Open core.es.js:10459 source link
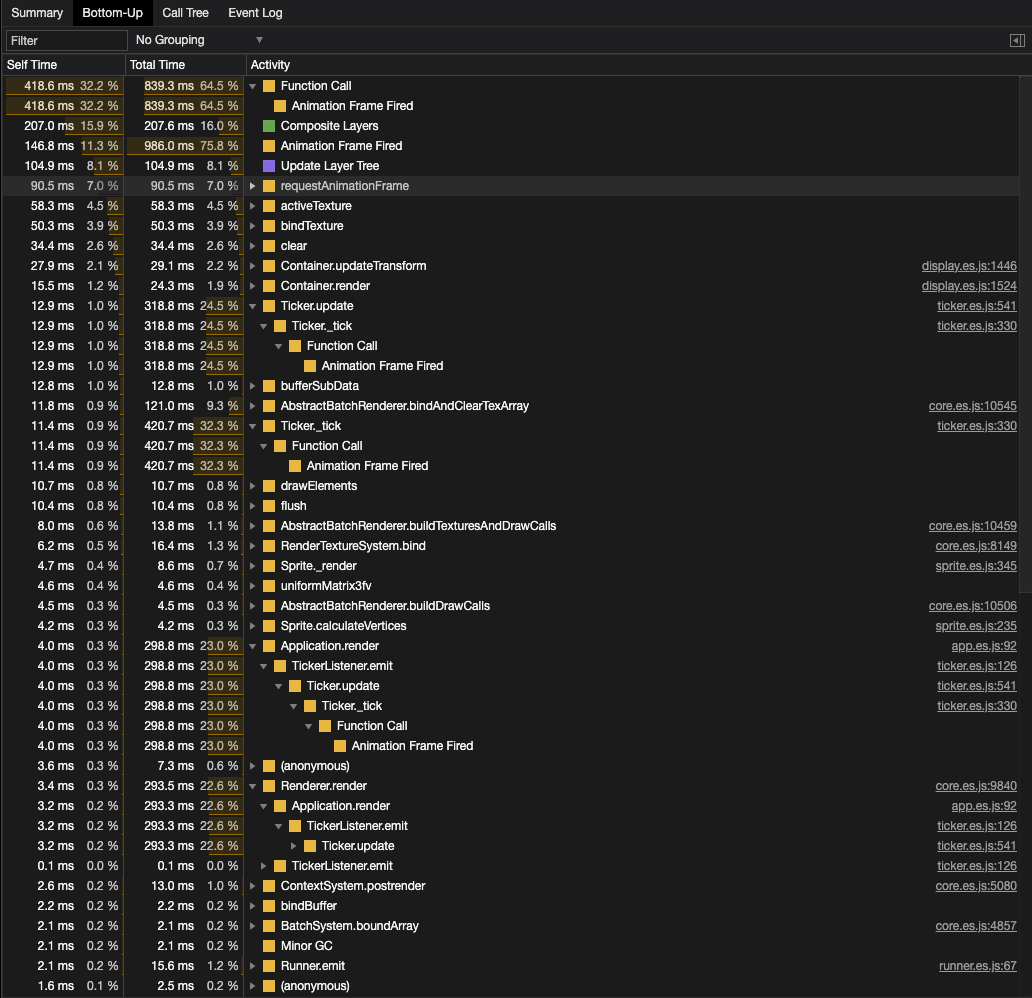1032x998 pixels. pos(972,525)
